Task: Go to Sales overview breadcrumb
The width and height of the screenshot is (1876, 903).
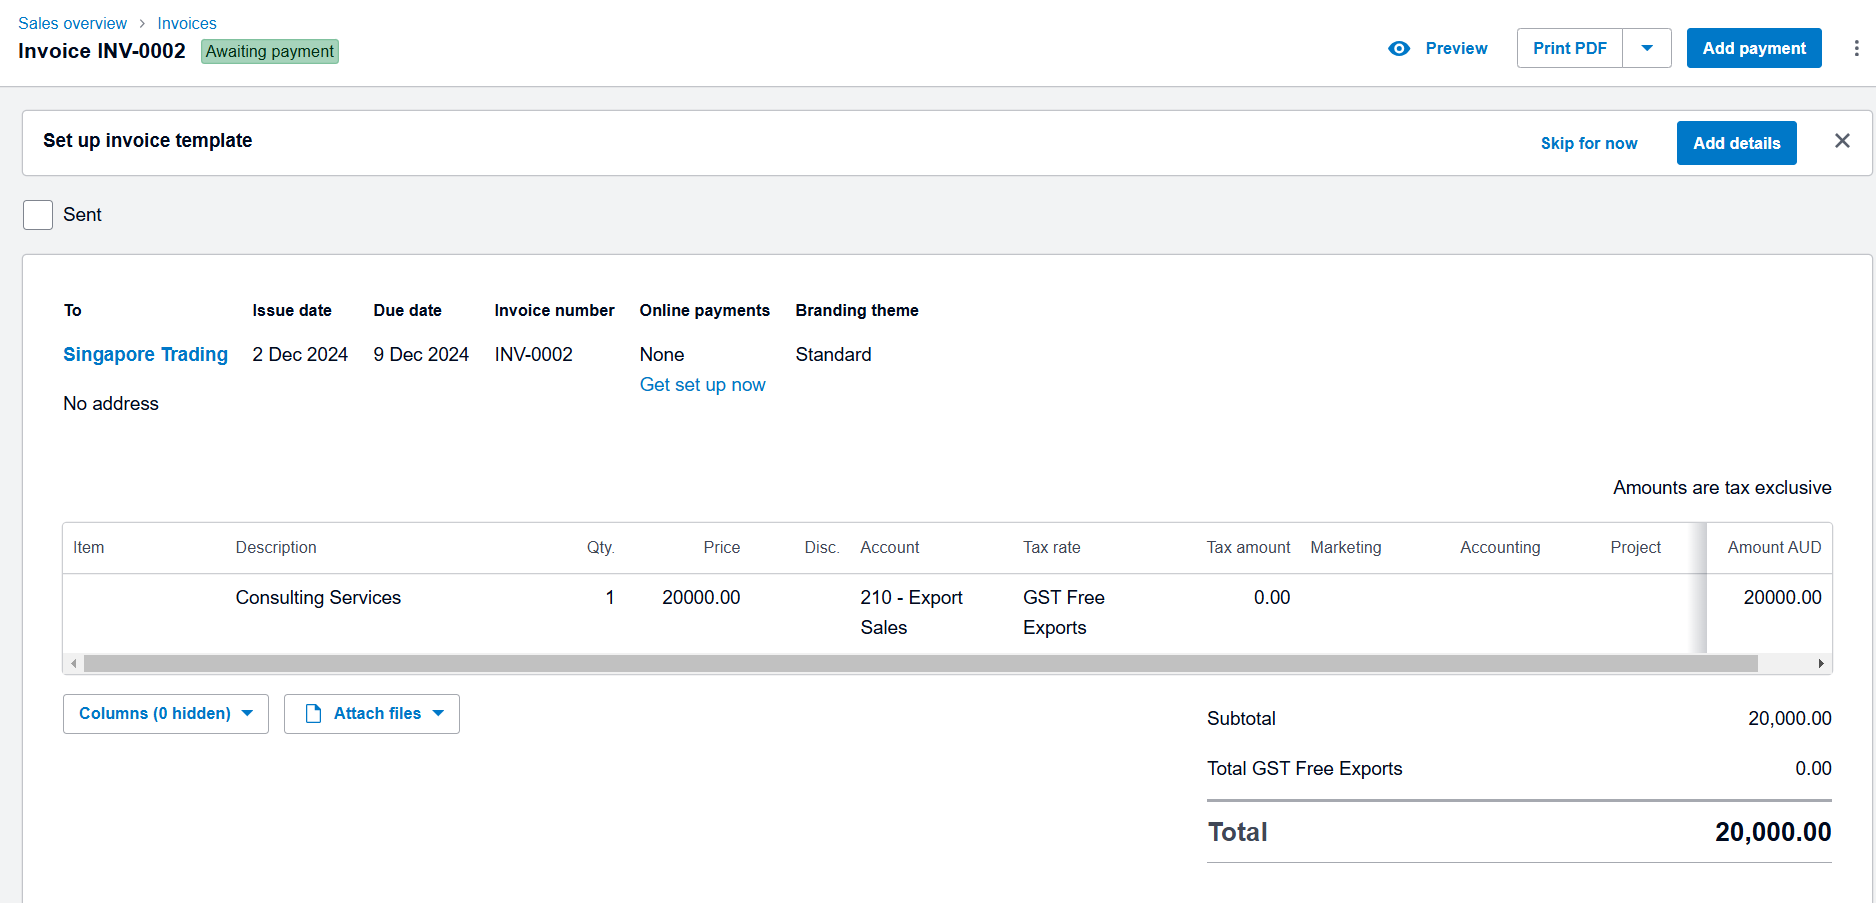Action: click(x=72, y=23)
